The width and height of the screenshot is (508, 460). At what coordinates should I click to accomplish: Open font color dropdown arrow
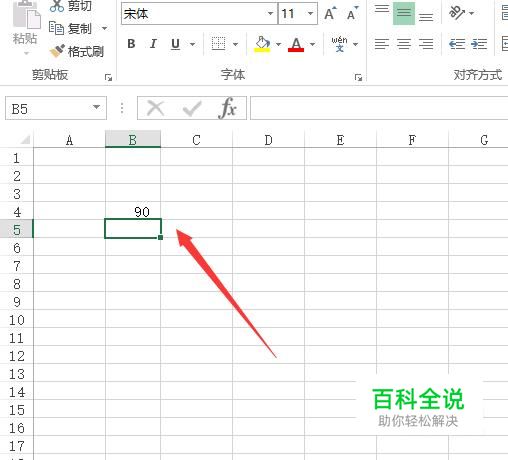pyautogui.click(x=312, y=44)
